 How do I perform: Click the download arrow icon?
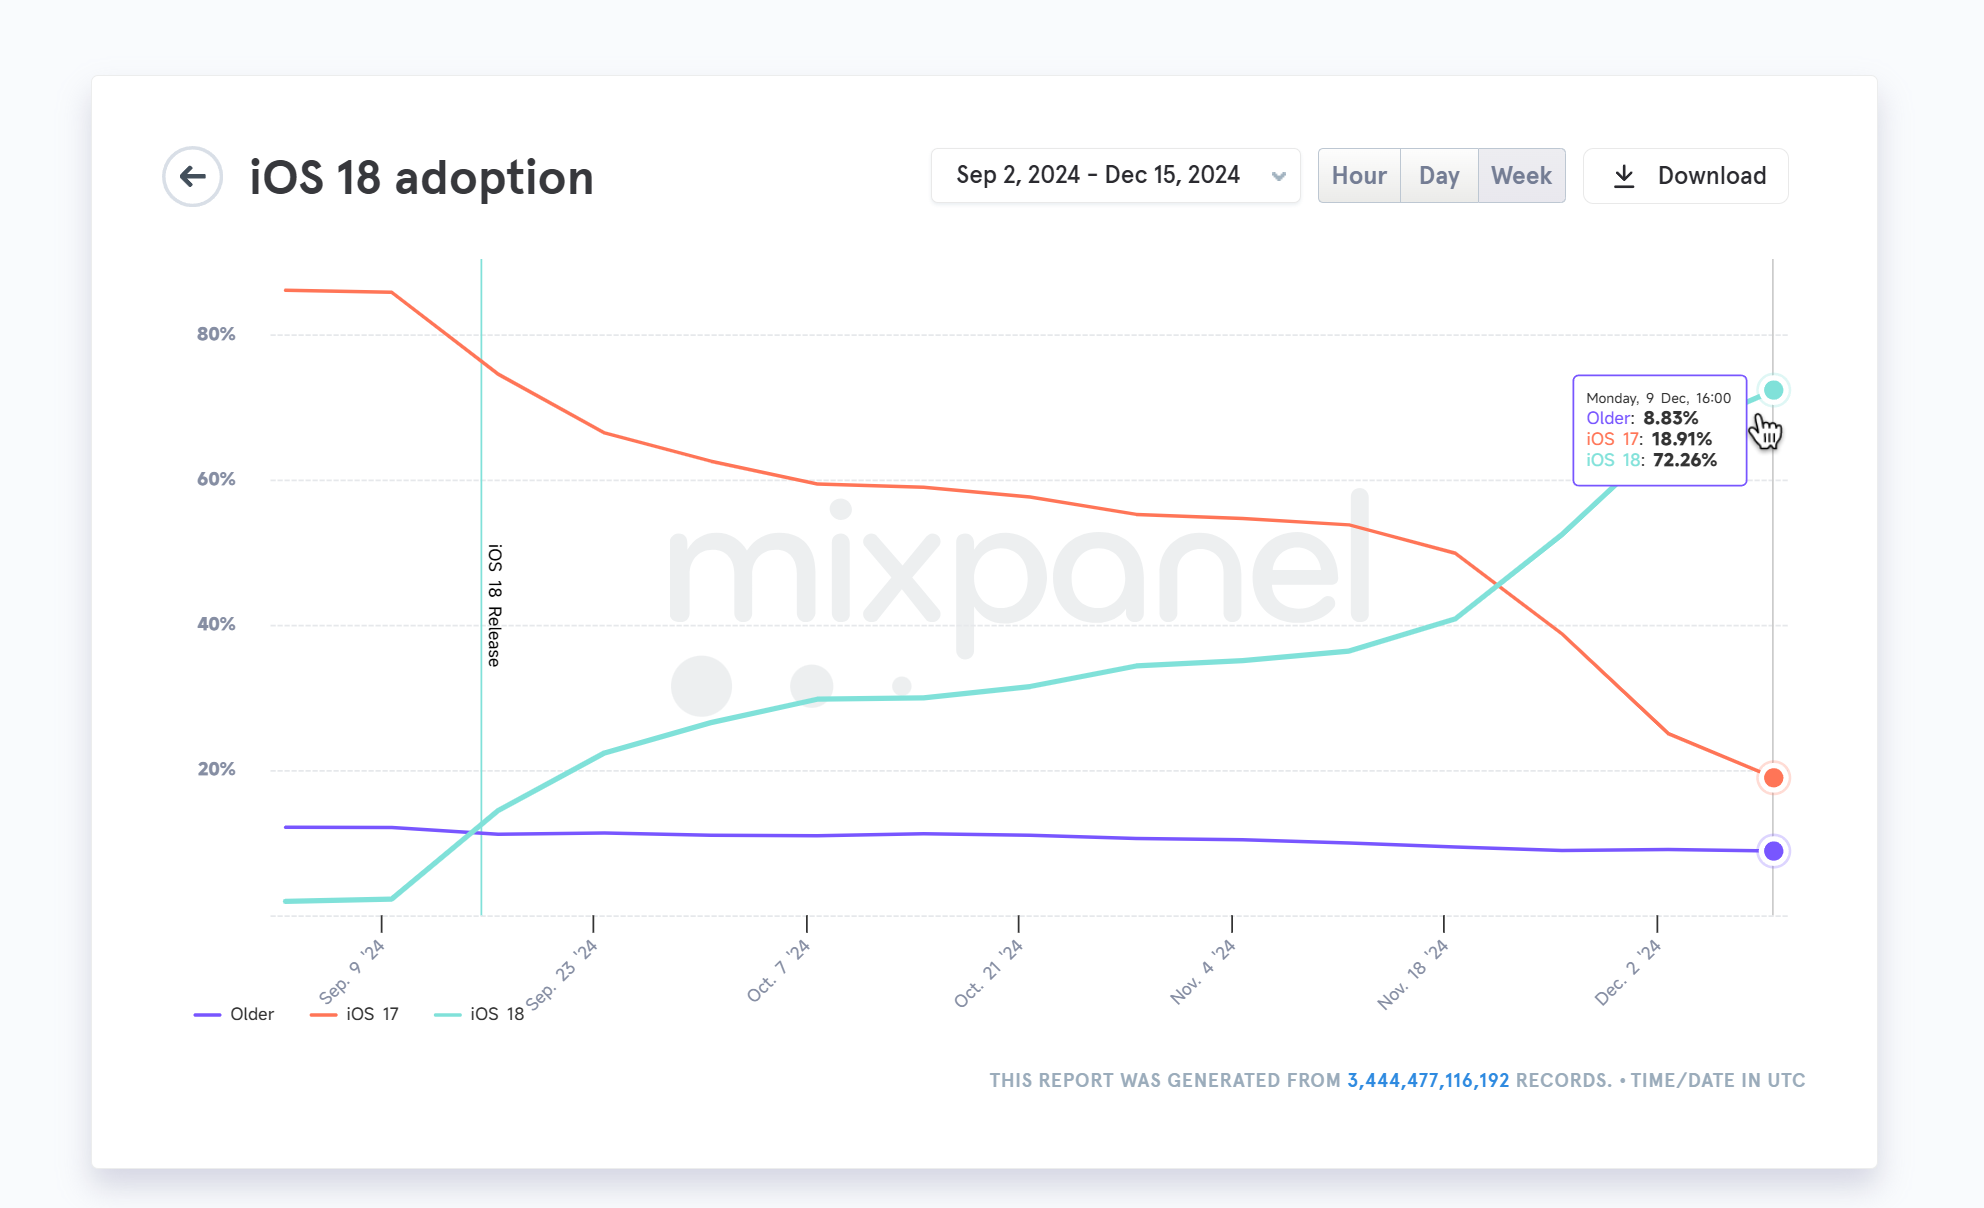[1624, 176]
